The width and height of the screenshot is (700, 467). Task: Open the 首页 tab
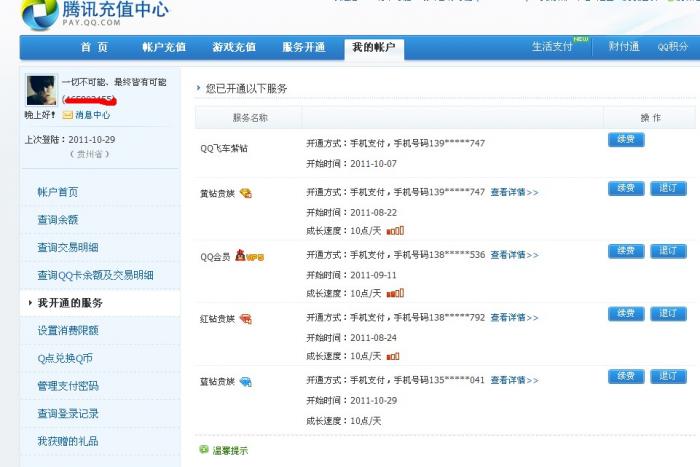pos(94,47)
